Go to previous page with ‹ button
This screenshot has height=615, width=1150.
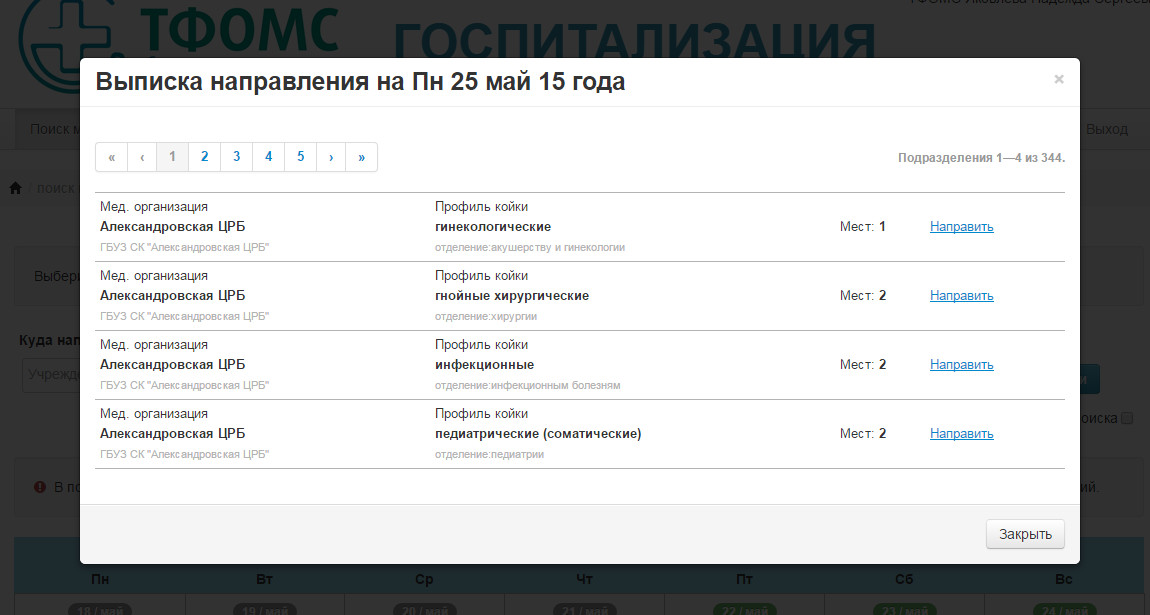(142, 157)
